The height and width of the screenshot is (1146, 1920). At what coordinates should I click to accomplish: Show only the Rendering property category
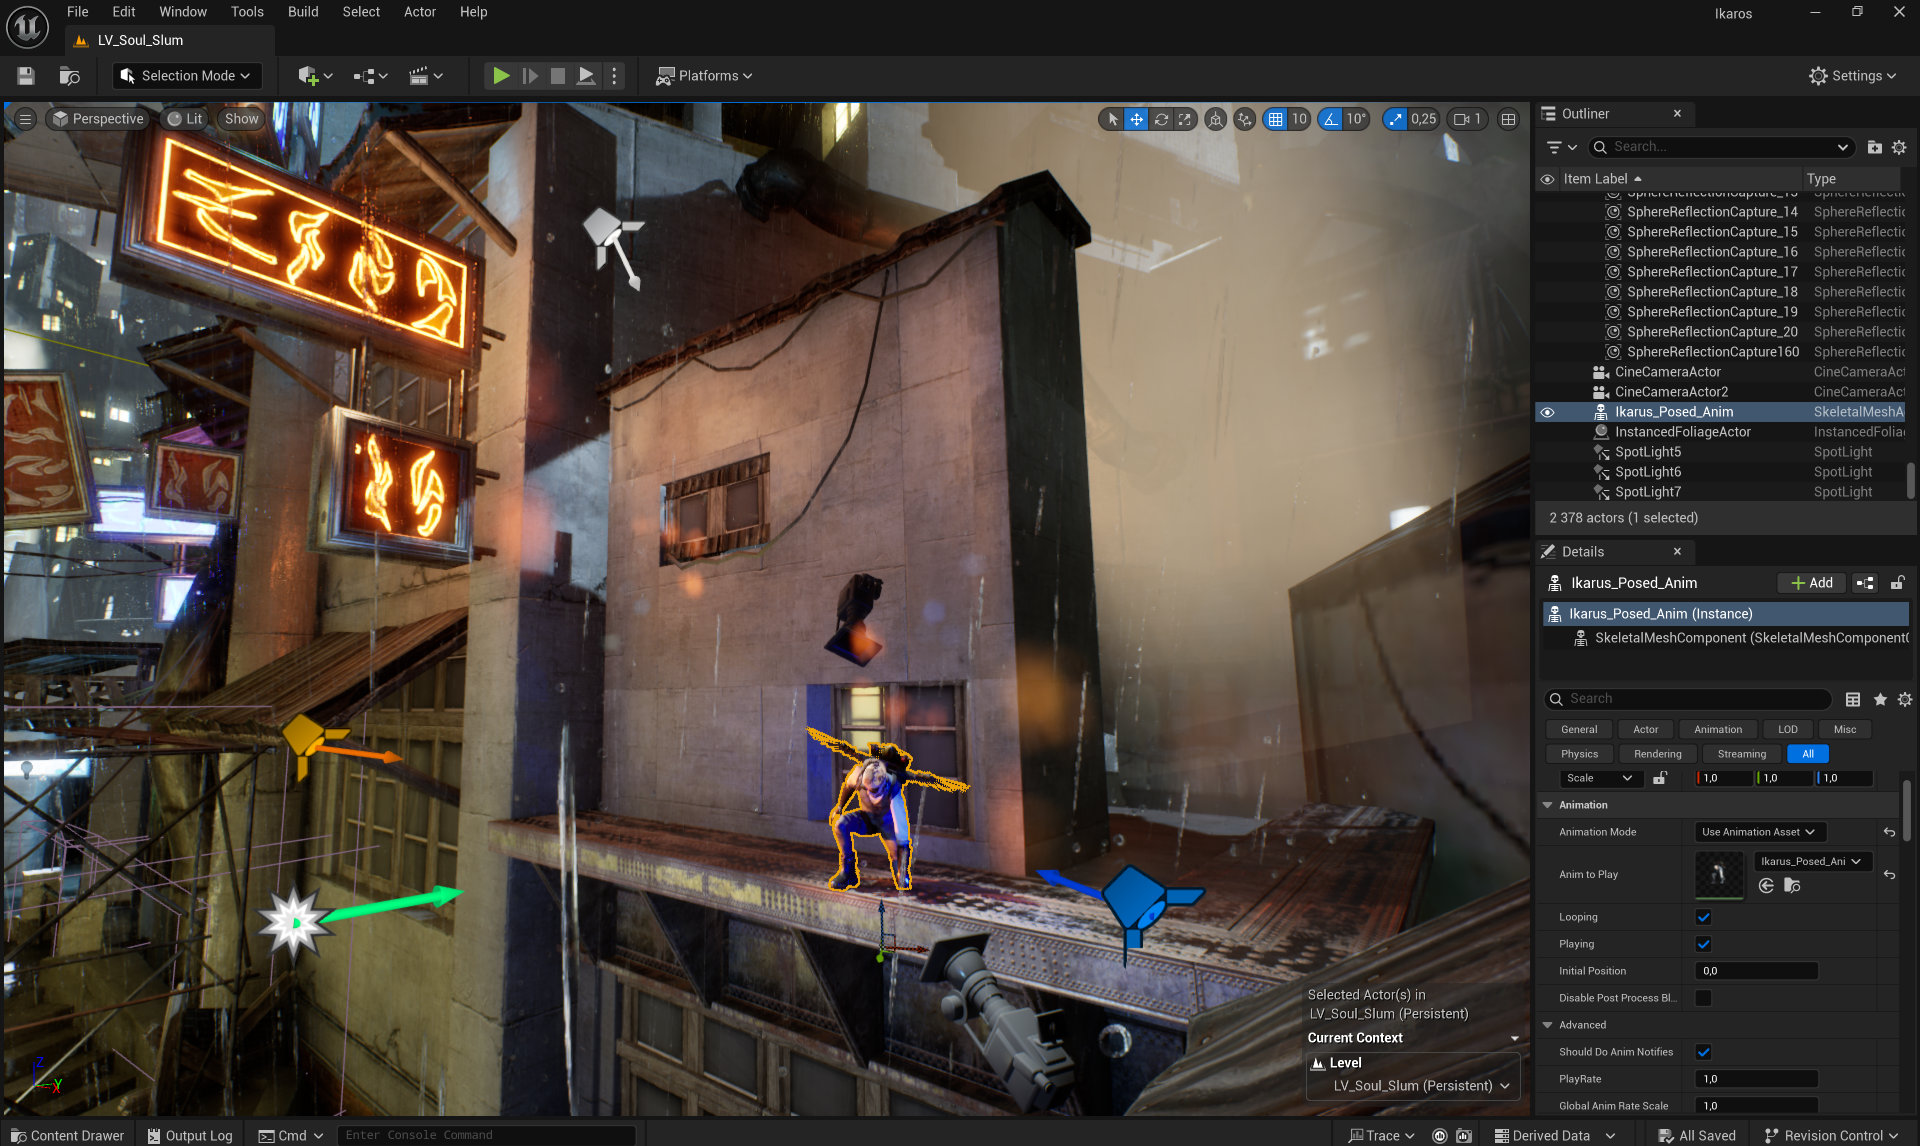pos(1657,754)
